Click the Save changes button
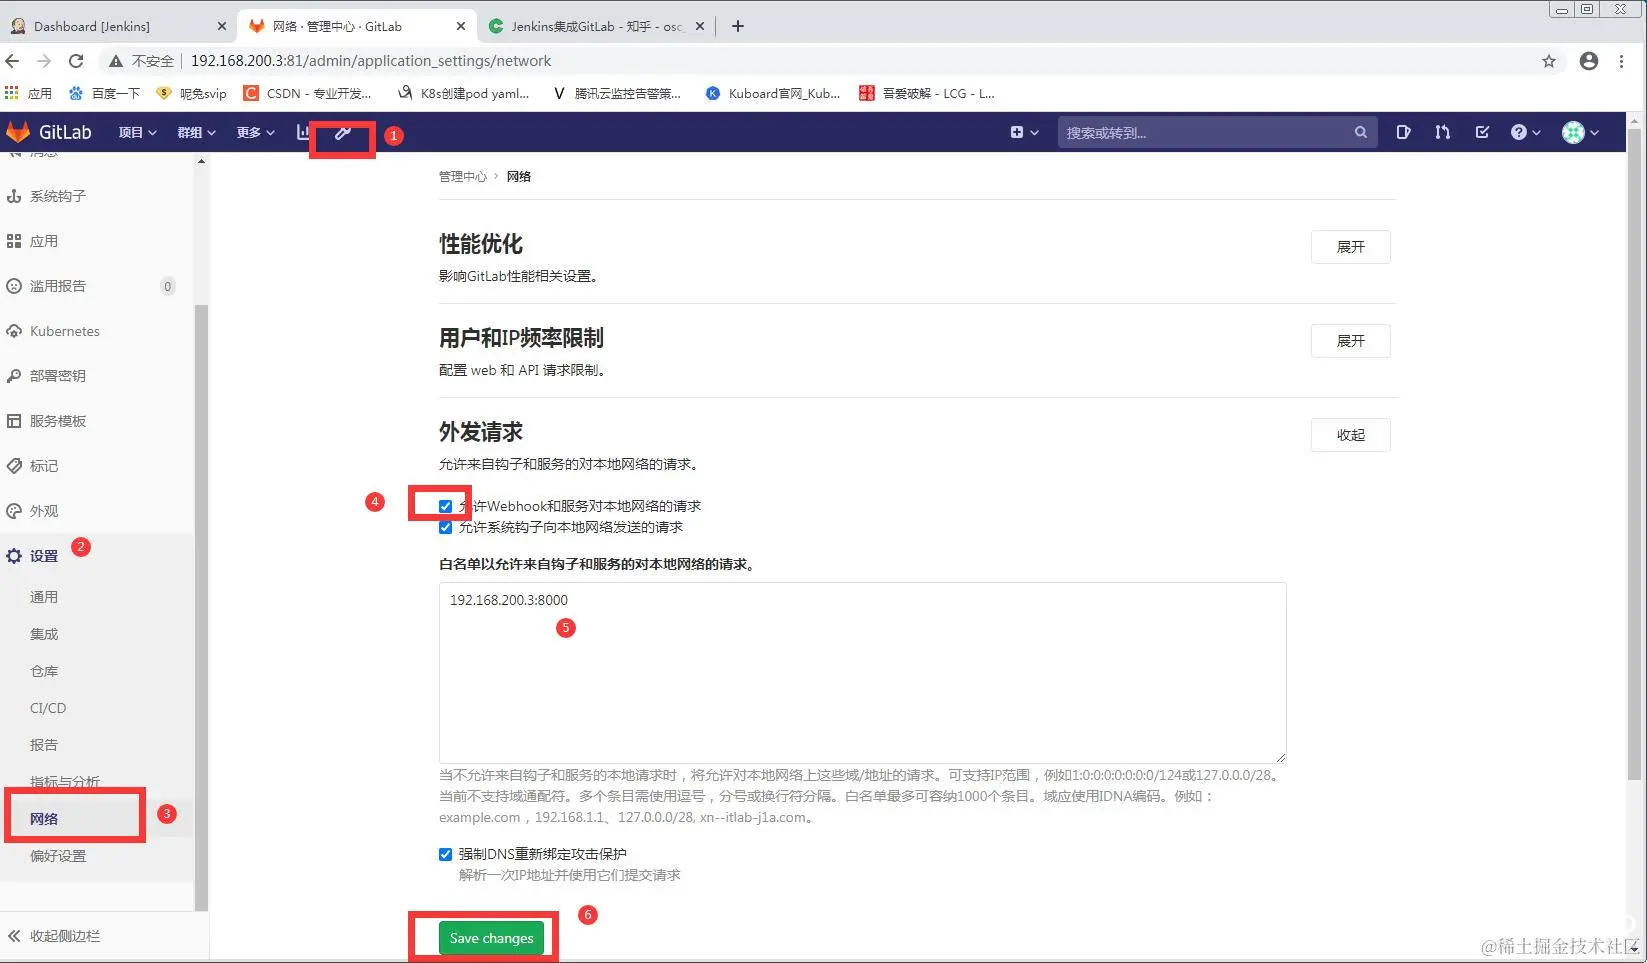The height and width of the screenshot is (963, 1647). tap(489, 938)
